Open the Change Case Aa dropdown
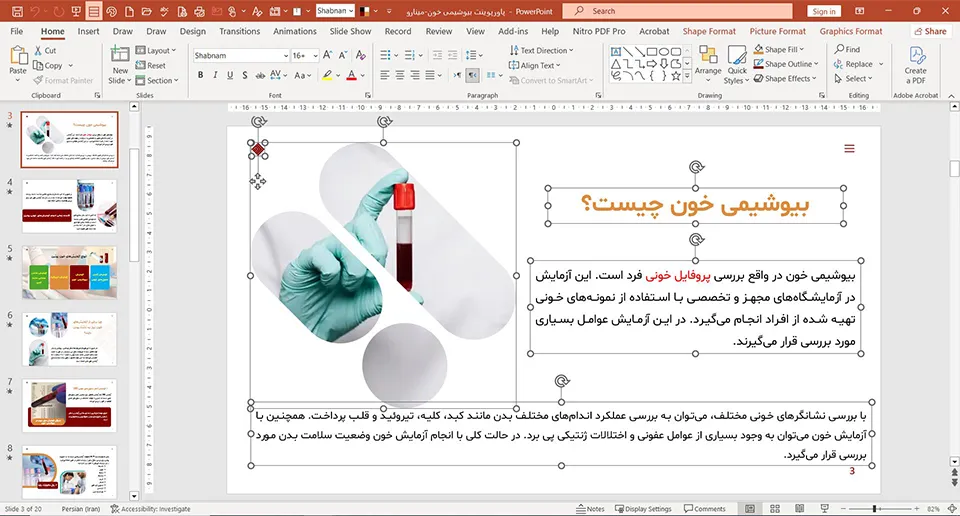960x516 pixels. click(x=302, y=75)
